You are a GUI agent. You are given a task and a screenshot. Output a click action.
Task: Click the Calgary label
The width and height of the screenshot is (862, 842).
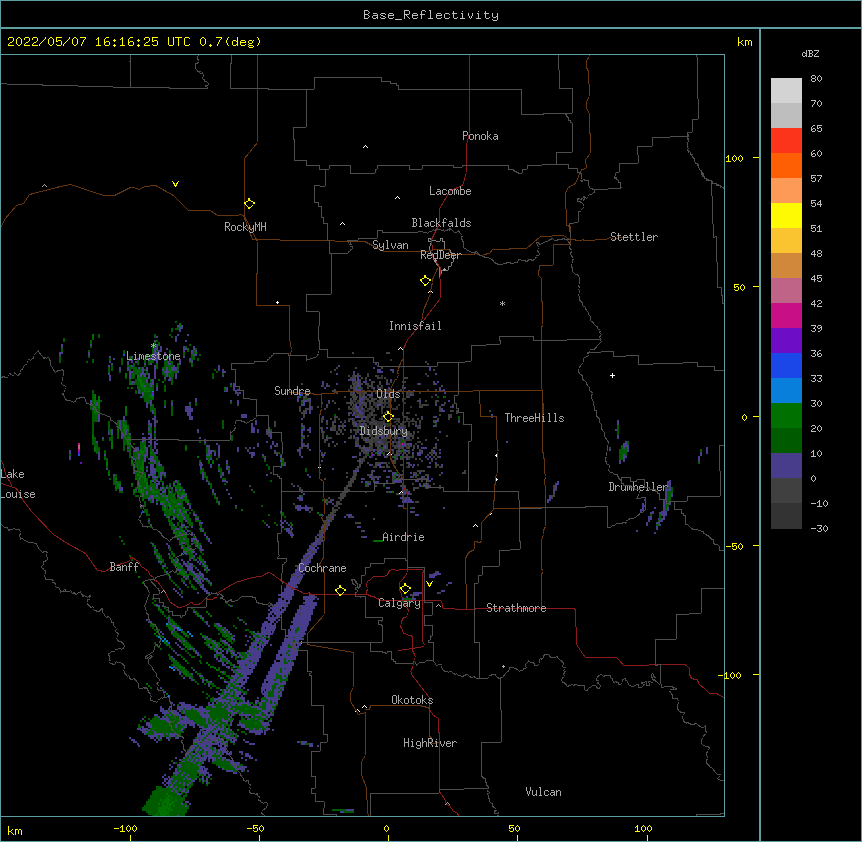coord(399,603)
